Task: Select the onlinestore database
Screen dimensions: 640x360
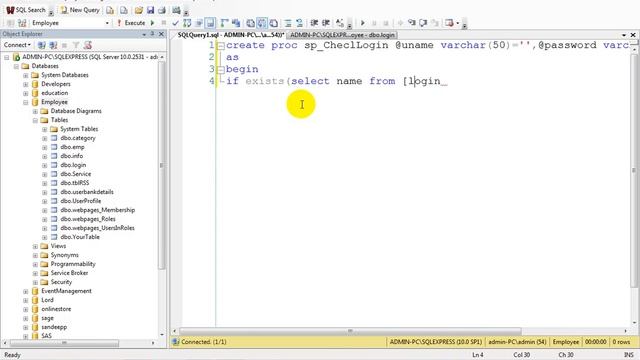Action: pos(56,309)
